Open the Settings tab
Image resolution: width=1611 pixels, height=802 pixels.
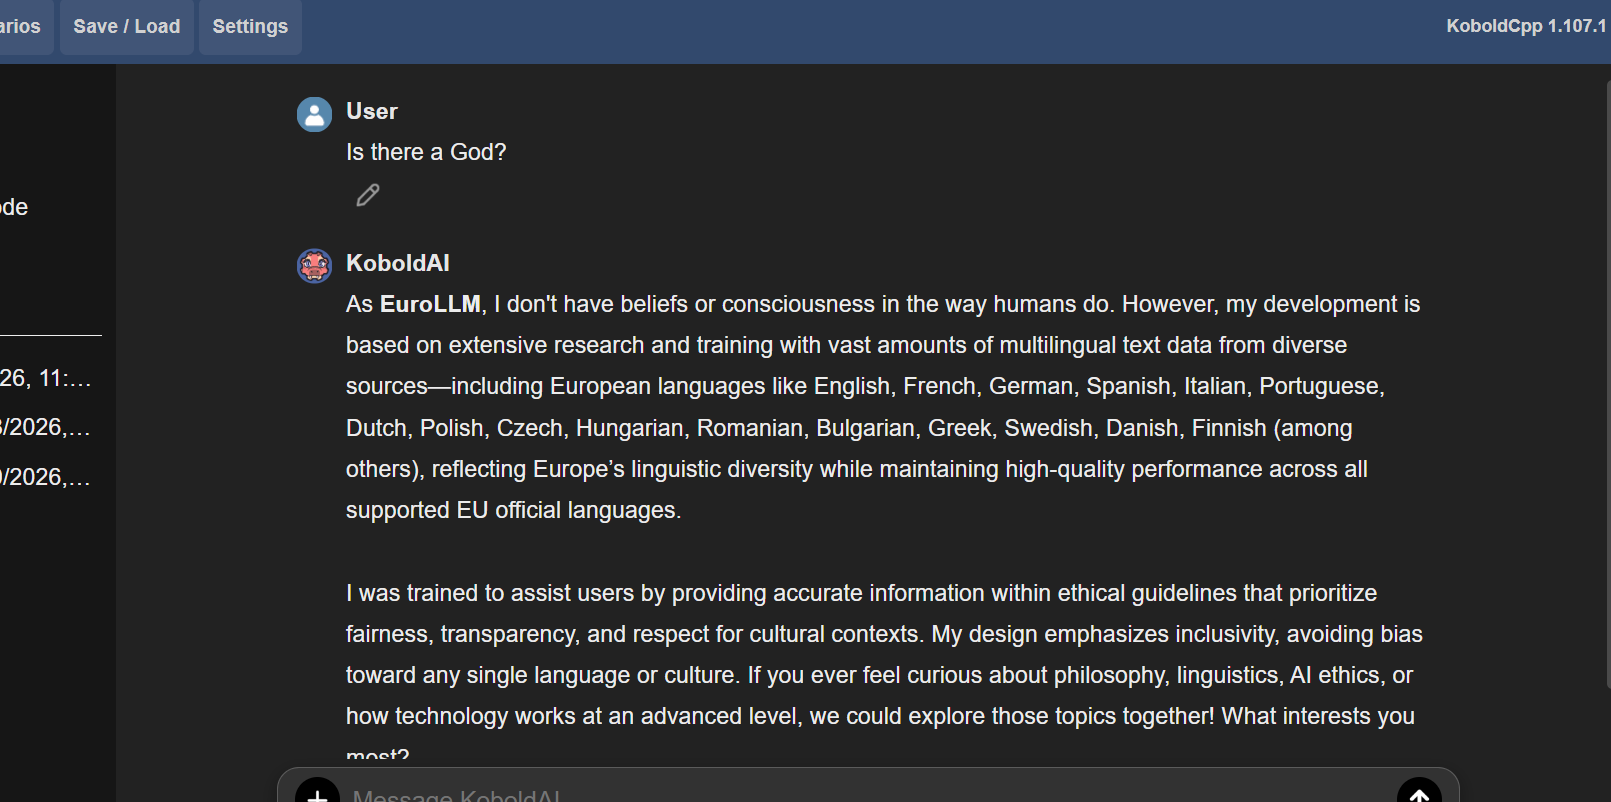[250, 27]
